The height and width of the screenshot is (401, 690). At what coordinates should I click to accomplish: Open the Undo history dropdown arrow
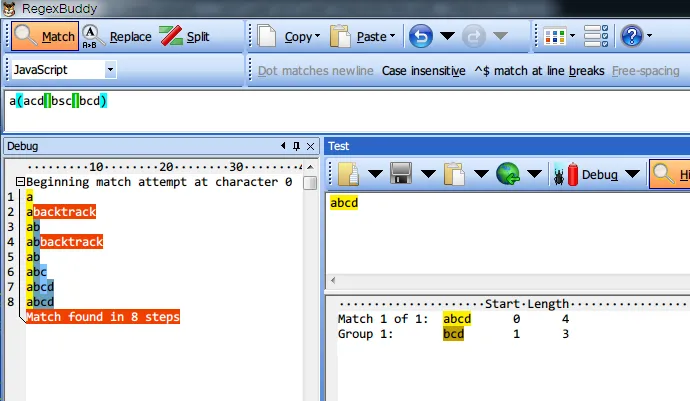pyautogui.click(x=447, y=36)
